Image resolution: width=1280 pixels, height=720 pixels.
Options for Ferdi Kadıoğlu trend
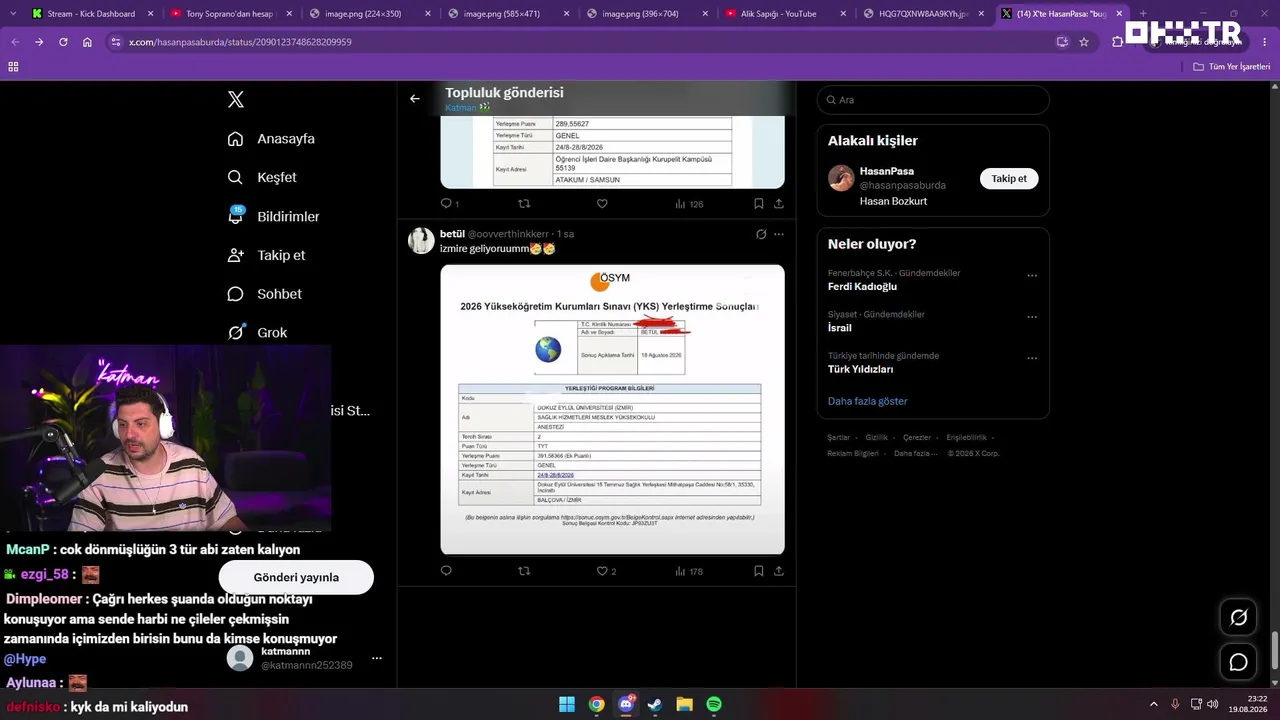coord(1032,276)
